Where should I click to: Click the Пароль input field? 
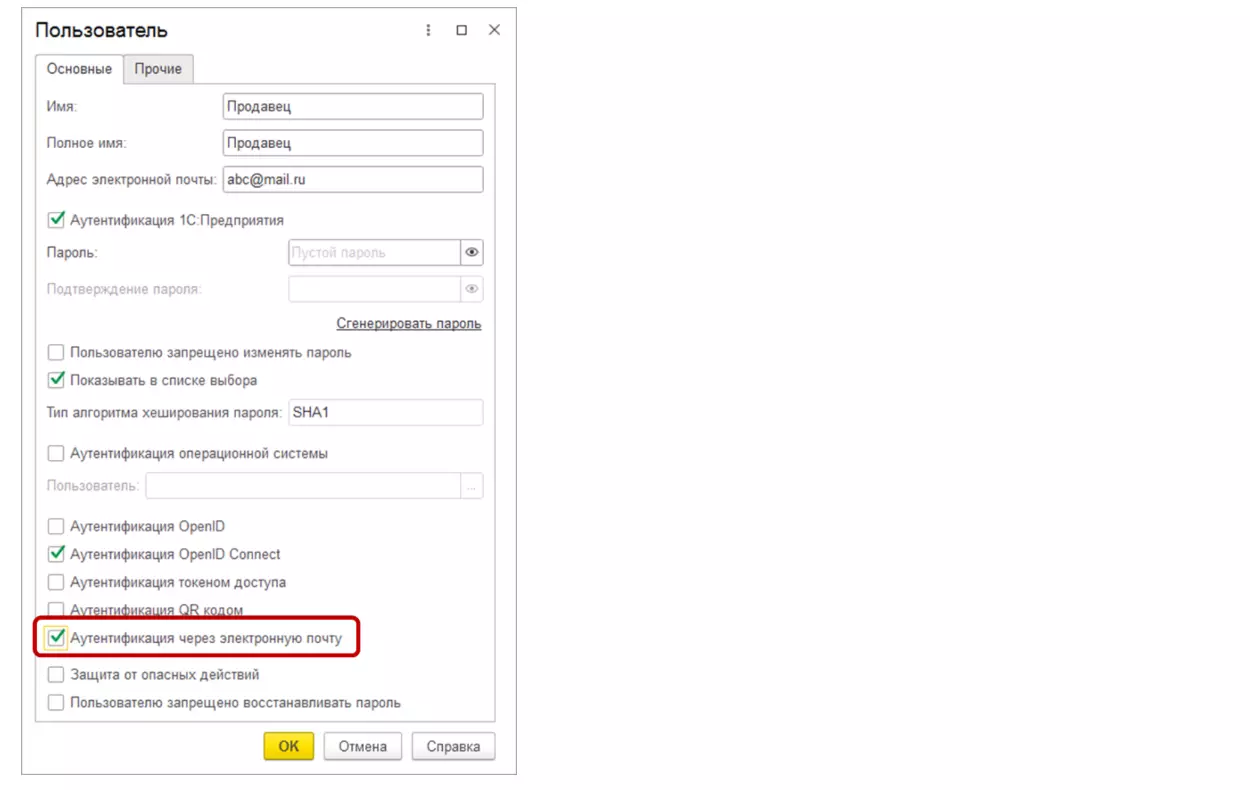click(374, 252)
